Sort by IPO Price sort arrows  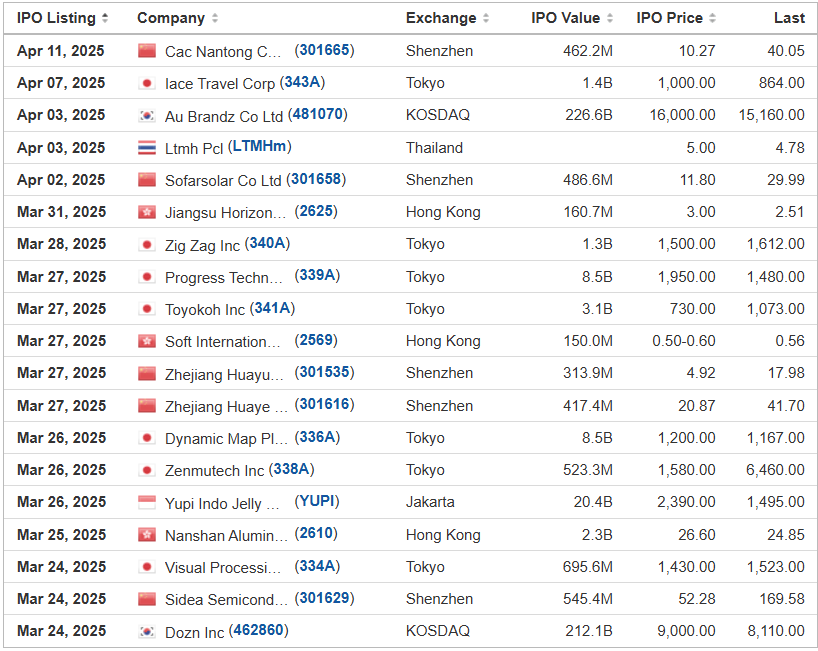tap(712, 18)
